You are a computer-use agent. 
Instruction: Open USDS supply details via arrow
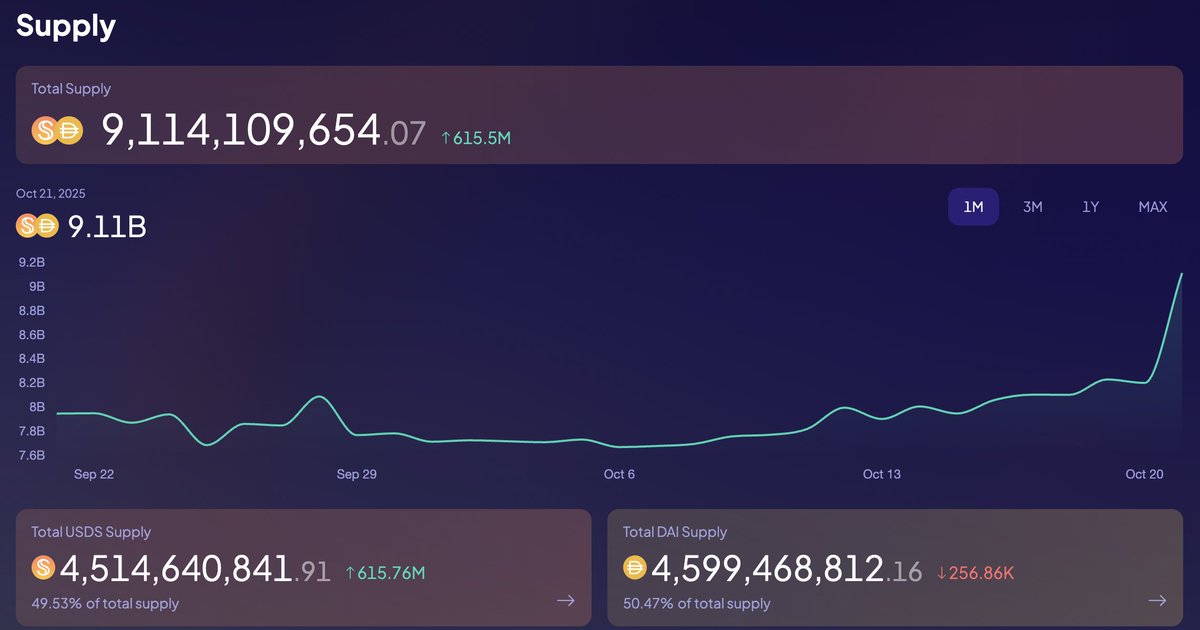566,601
